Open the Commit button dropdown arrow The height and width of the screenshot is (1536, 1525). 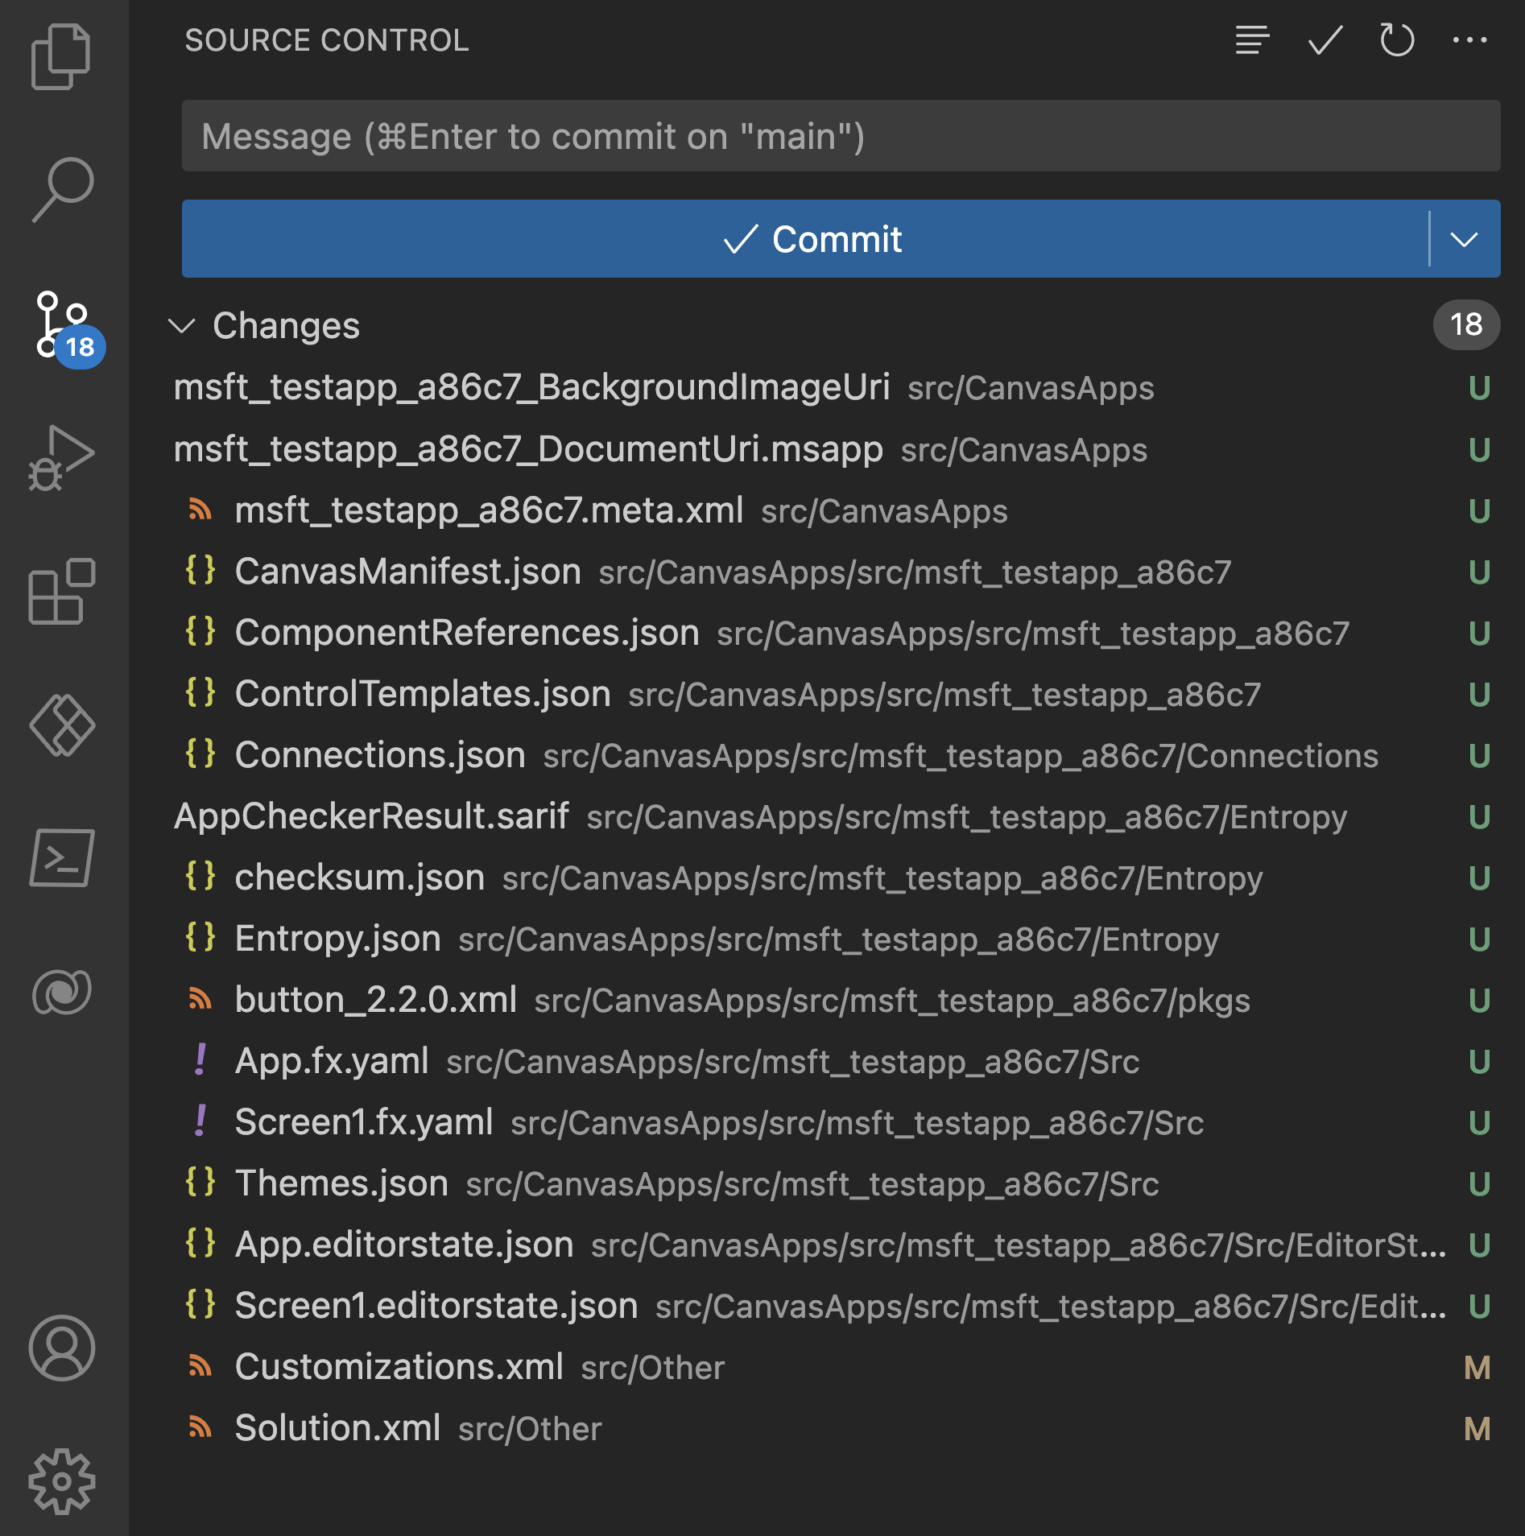point(1464,239)
